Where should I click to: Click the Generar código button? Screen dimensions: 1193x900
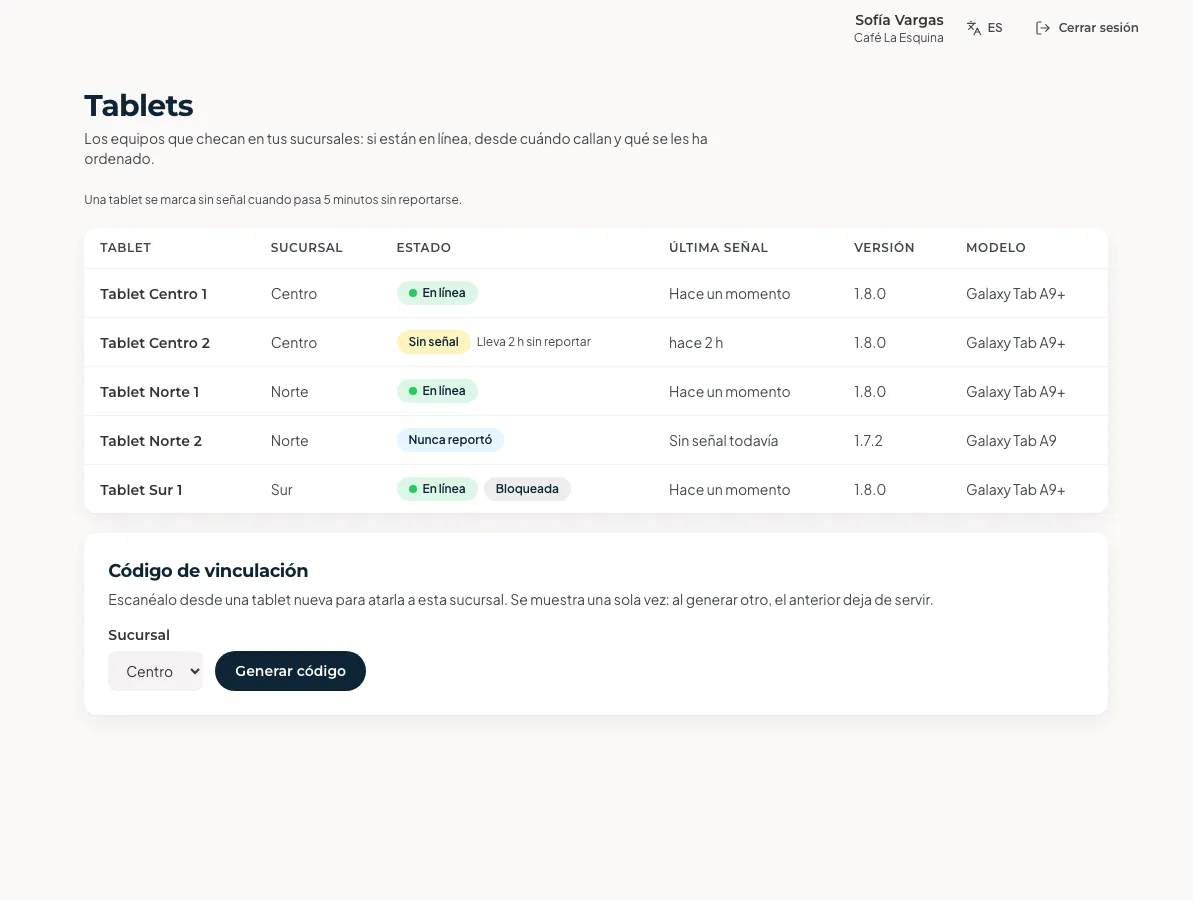pos(290,671)
